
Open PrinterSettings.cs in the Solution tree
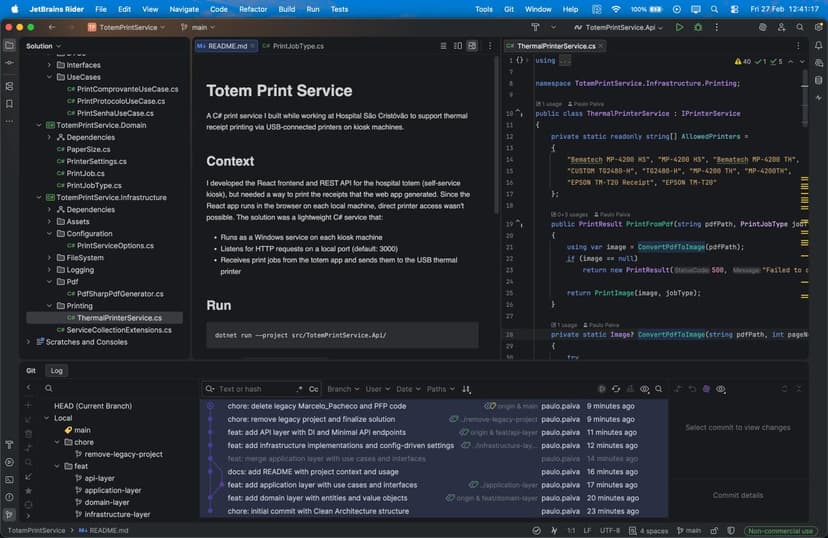click(x=96, y=161)
